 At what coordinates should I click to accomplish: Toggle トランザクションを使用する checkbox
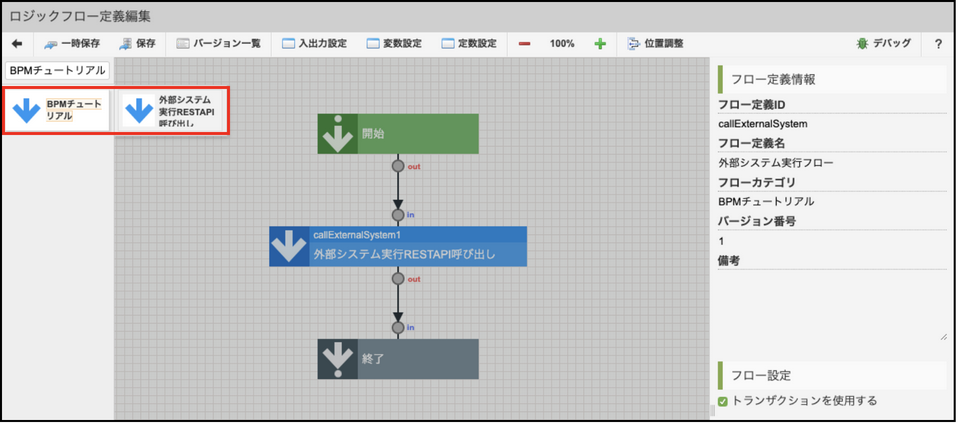[x=723, y=402]
